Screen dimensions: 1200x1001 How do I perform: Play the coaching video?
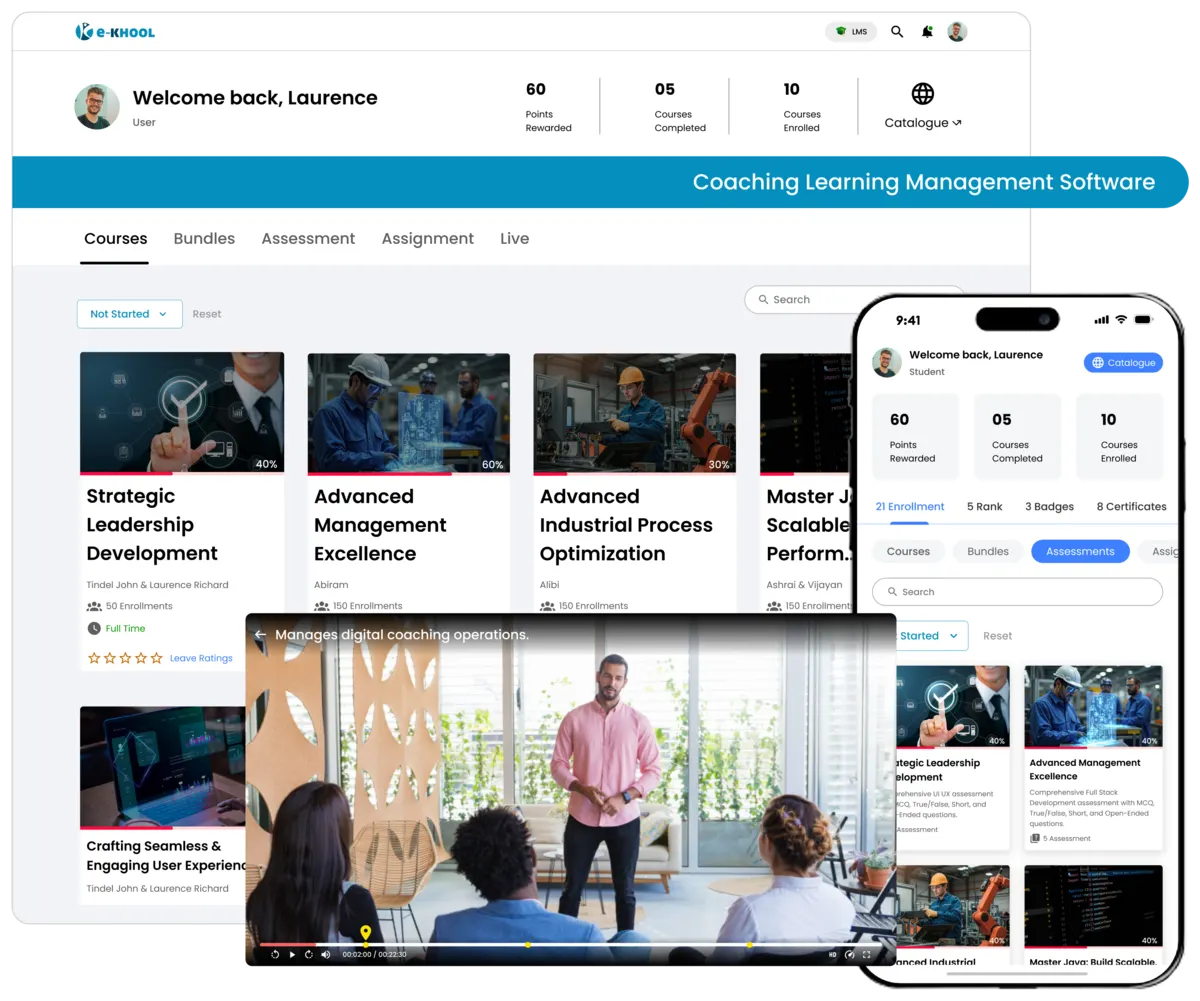coord(292,954)
